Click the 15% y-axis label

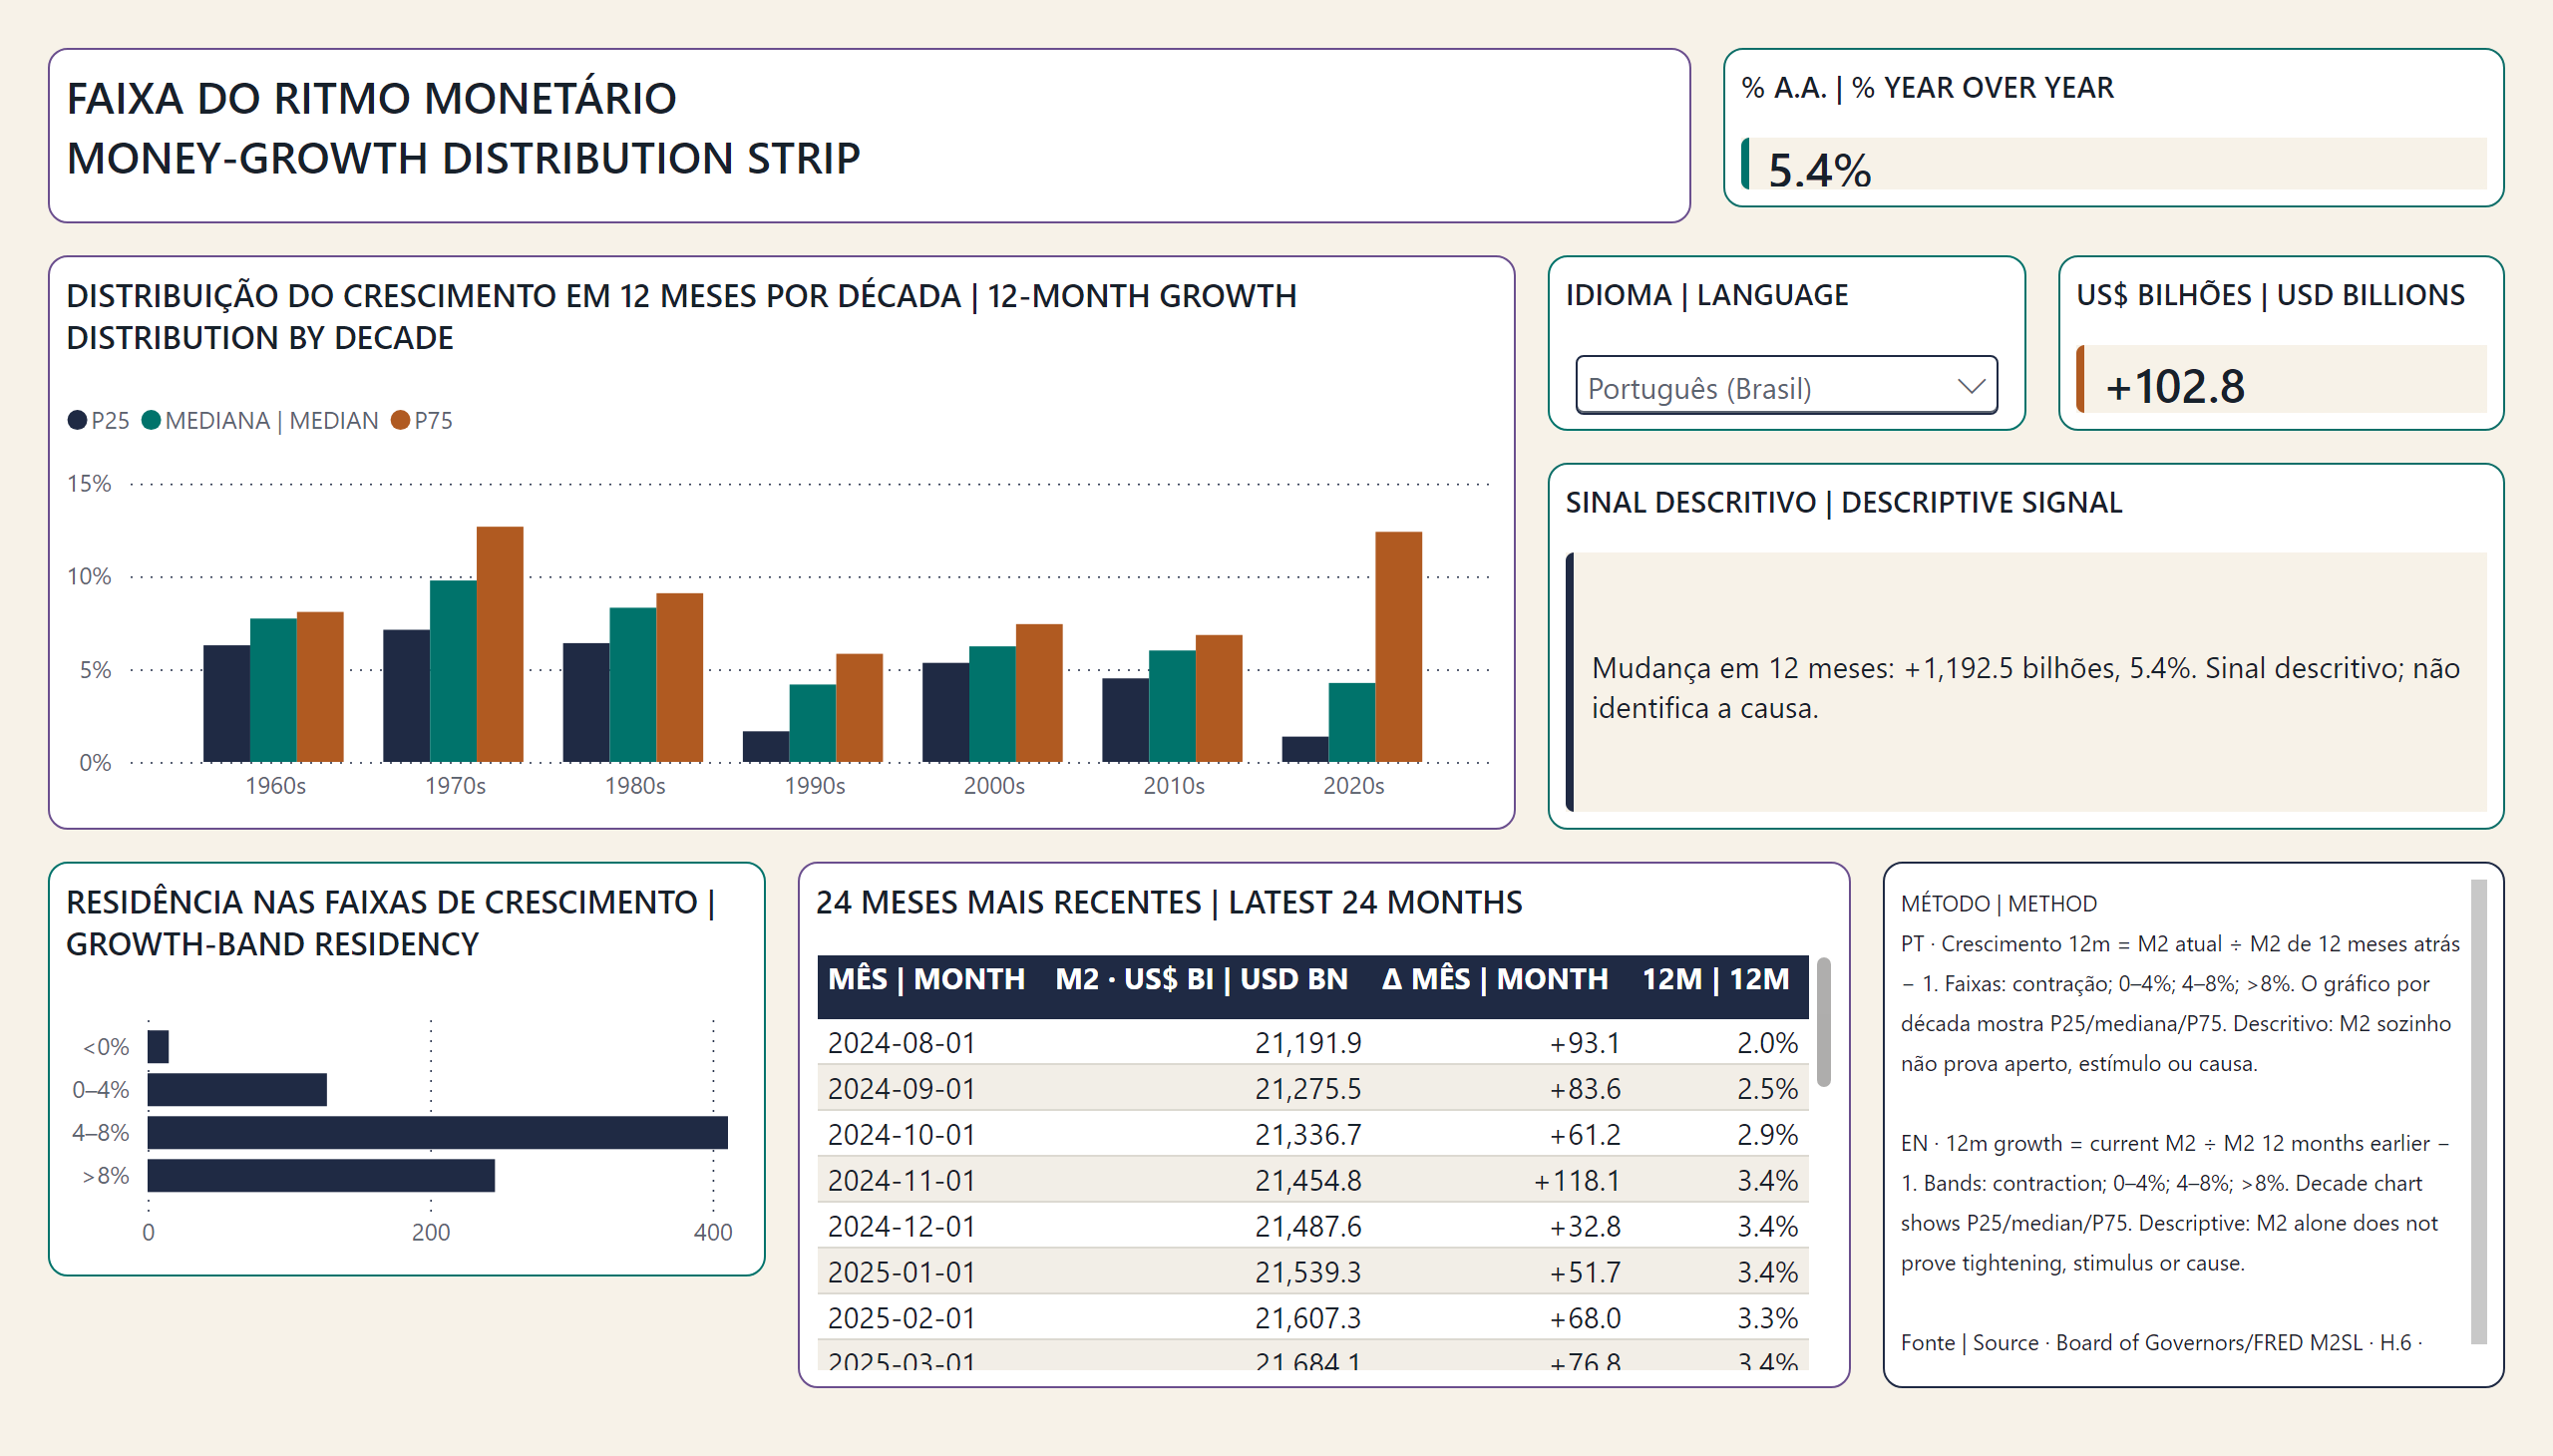pos(89,484)
